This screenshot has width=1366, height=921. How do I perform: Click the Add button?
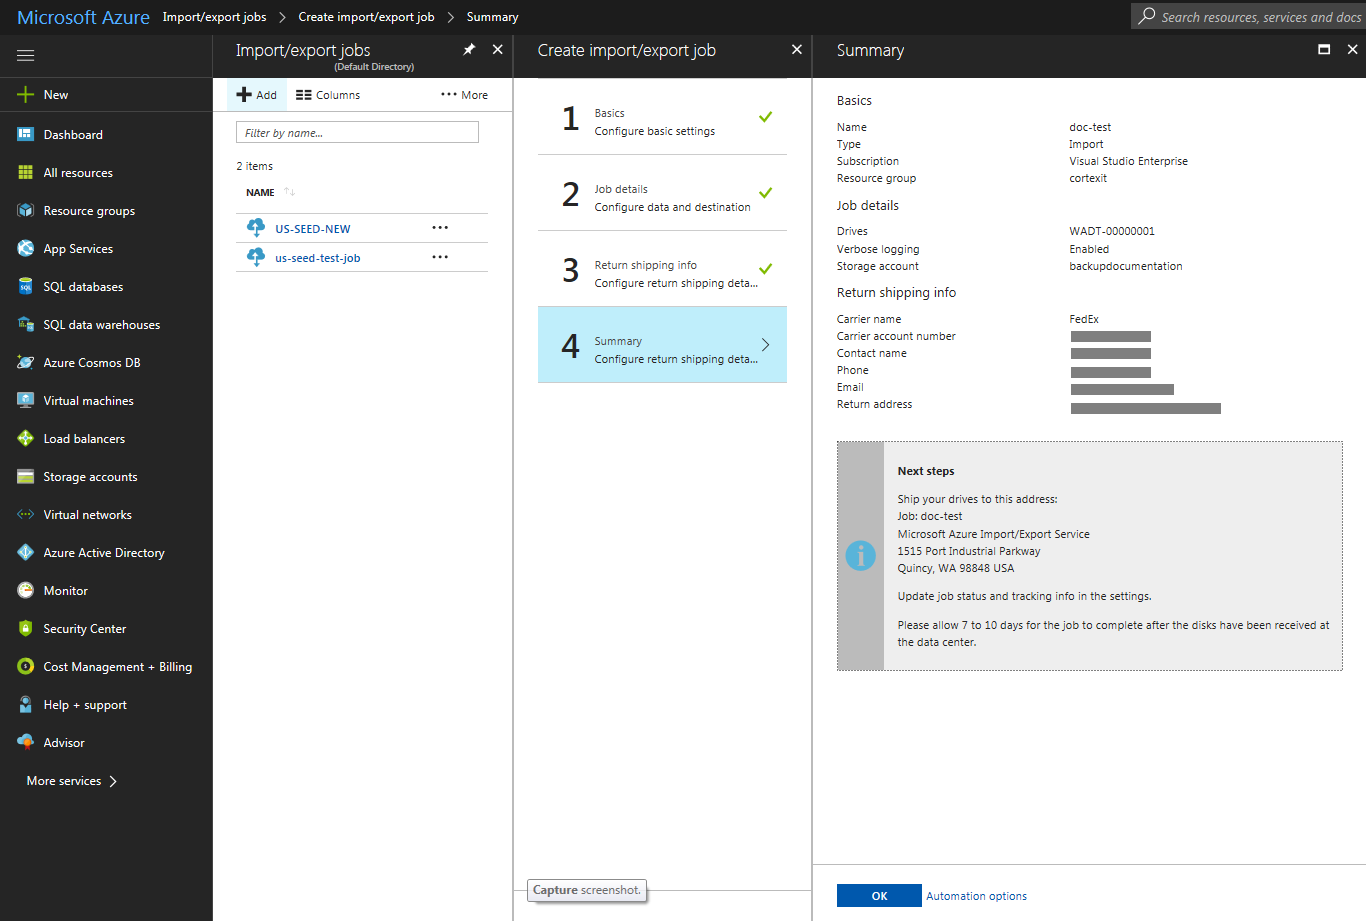tap(257, 95)
